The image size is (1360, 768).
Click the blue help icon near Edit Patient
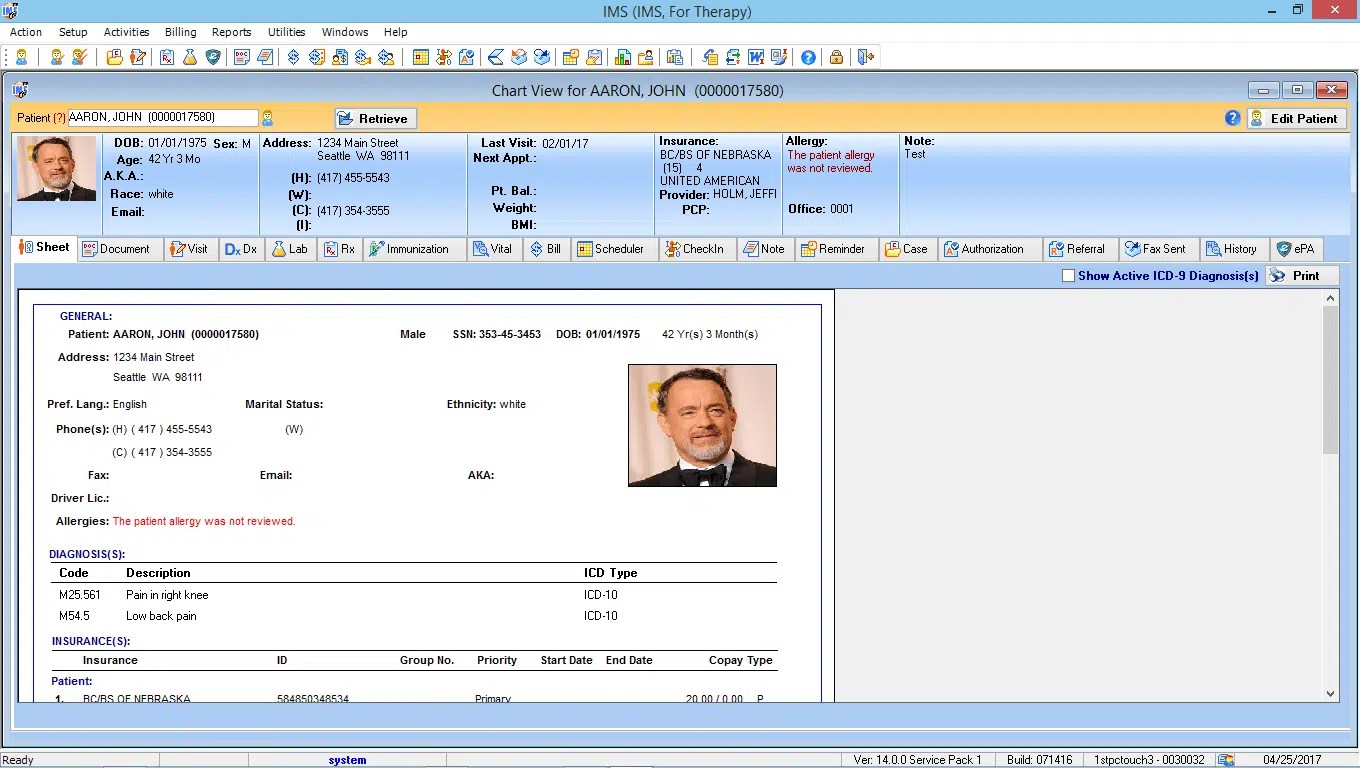(x=1233, y=118)
